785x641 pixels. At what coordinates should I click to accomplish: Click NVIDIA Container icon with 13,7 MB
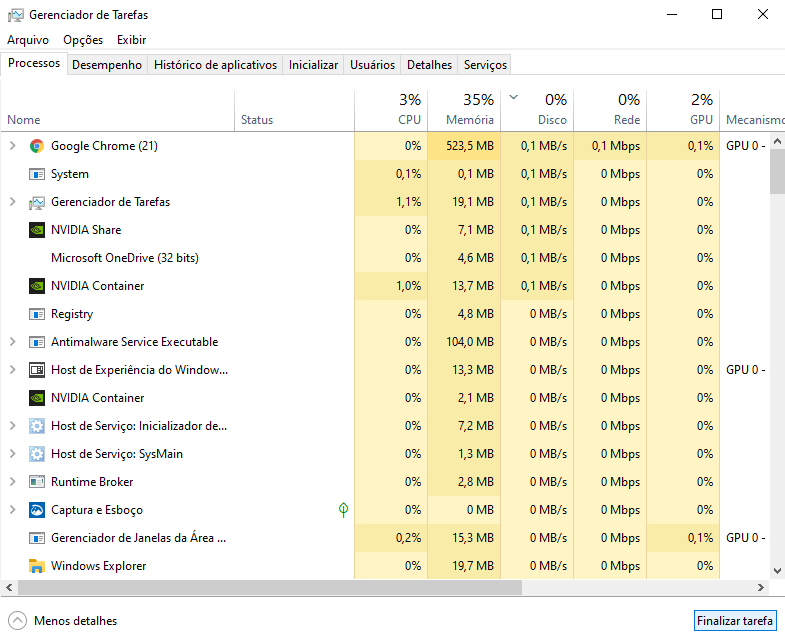click(37, 286)
